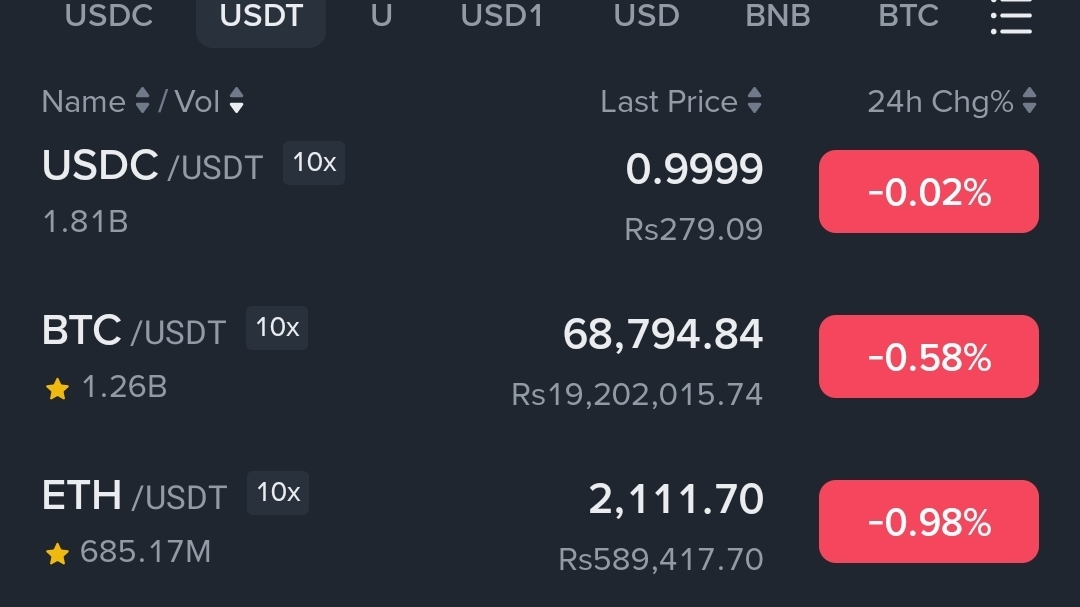This screenshot has height=607, width=1080.
Task: Switch to the USD1 tab
Action: (501, 17)
